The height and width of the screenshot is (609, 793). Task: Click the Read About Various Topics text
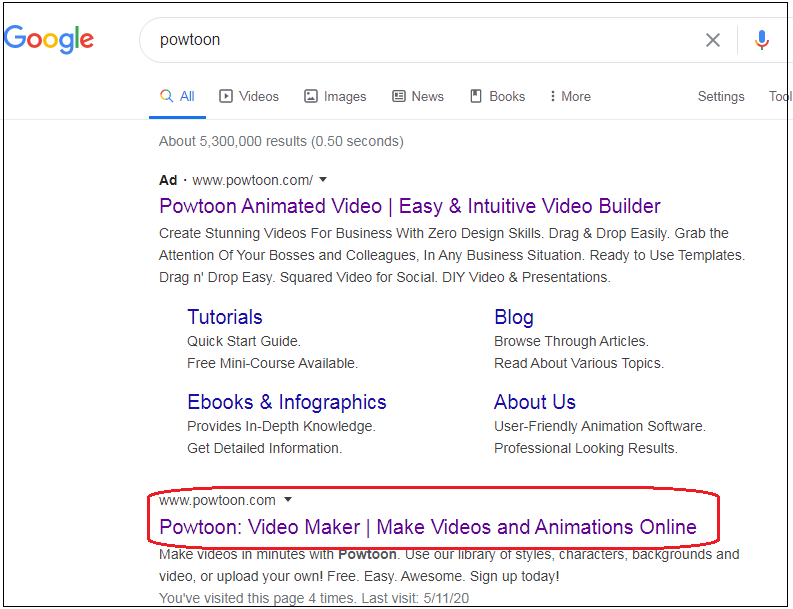pos(579,363)
